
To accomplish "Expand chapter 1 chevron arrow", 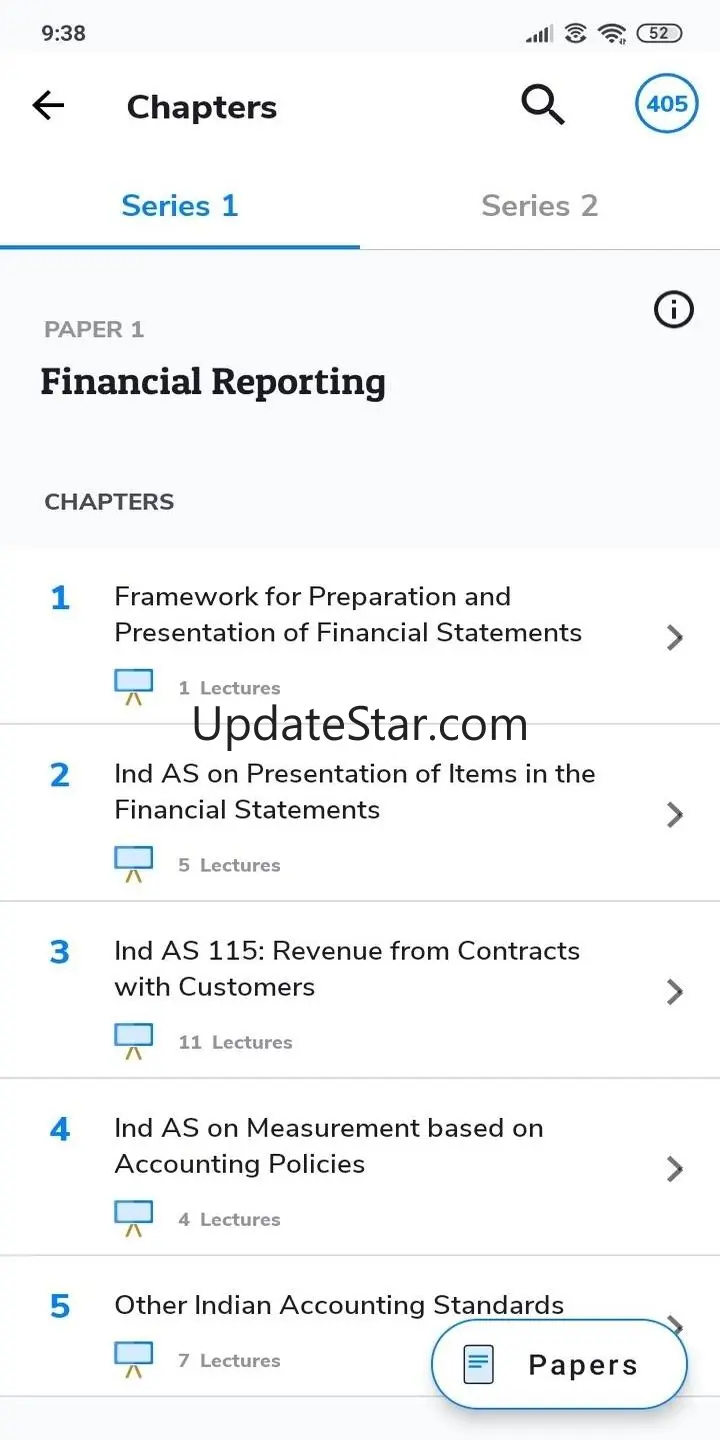I will click(675, 637).
